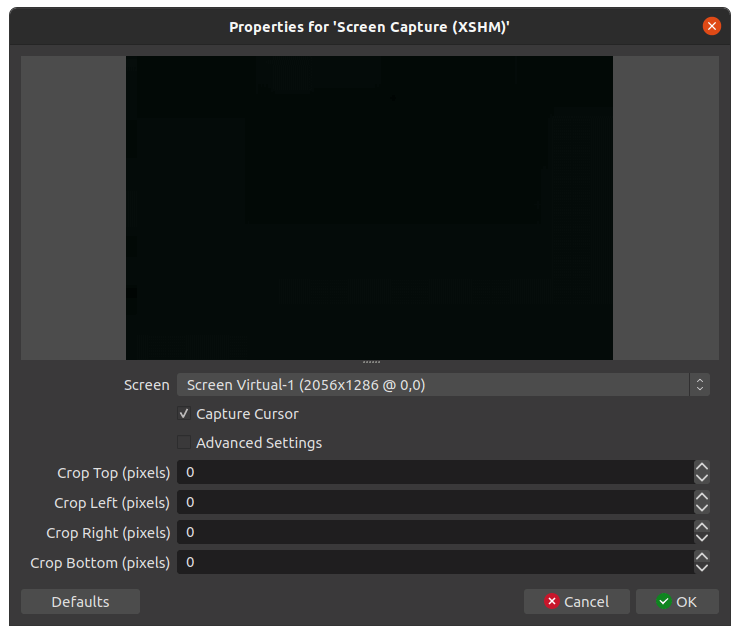740x635 pixels.
Task: Decrease Crop Top with the down arrow
Action: click(x=702, y=478)
